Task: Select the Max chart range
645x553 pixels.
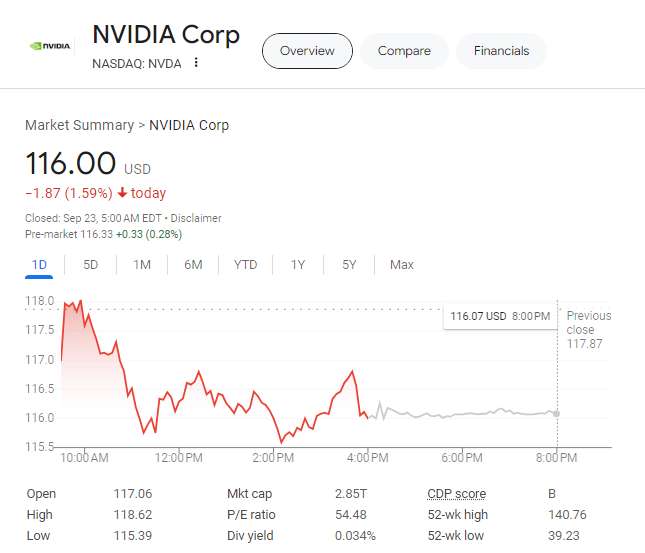Action: tap(401, 265)
